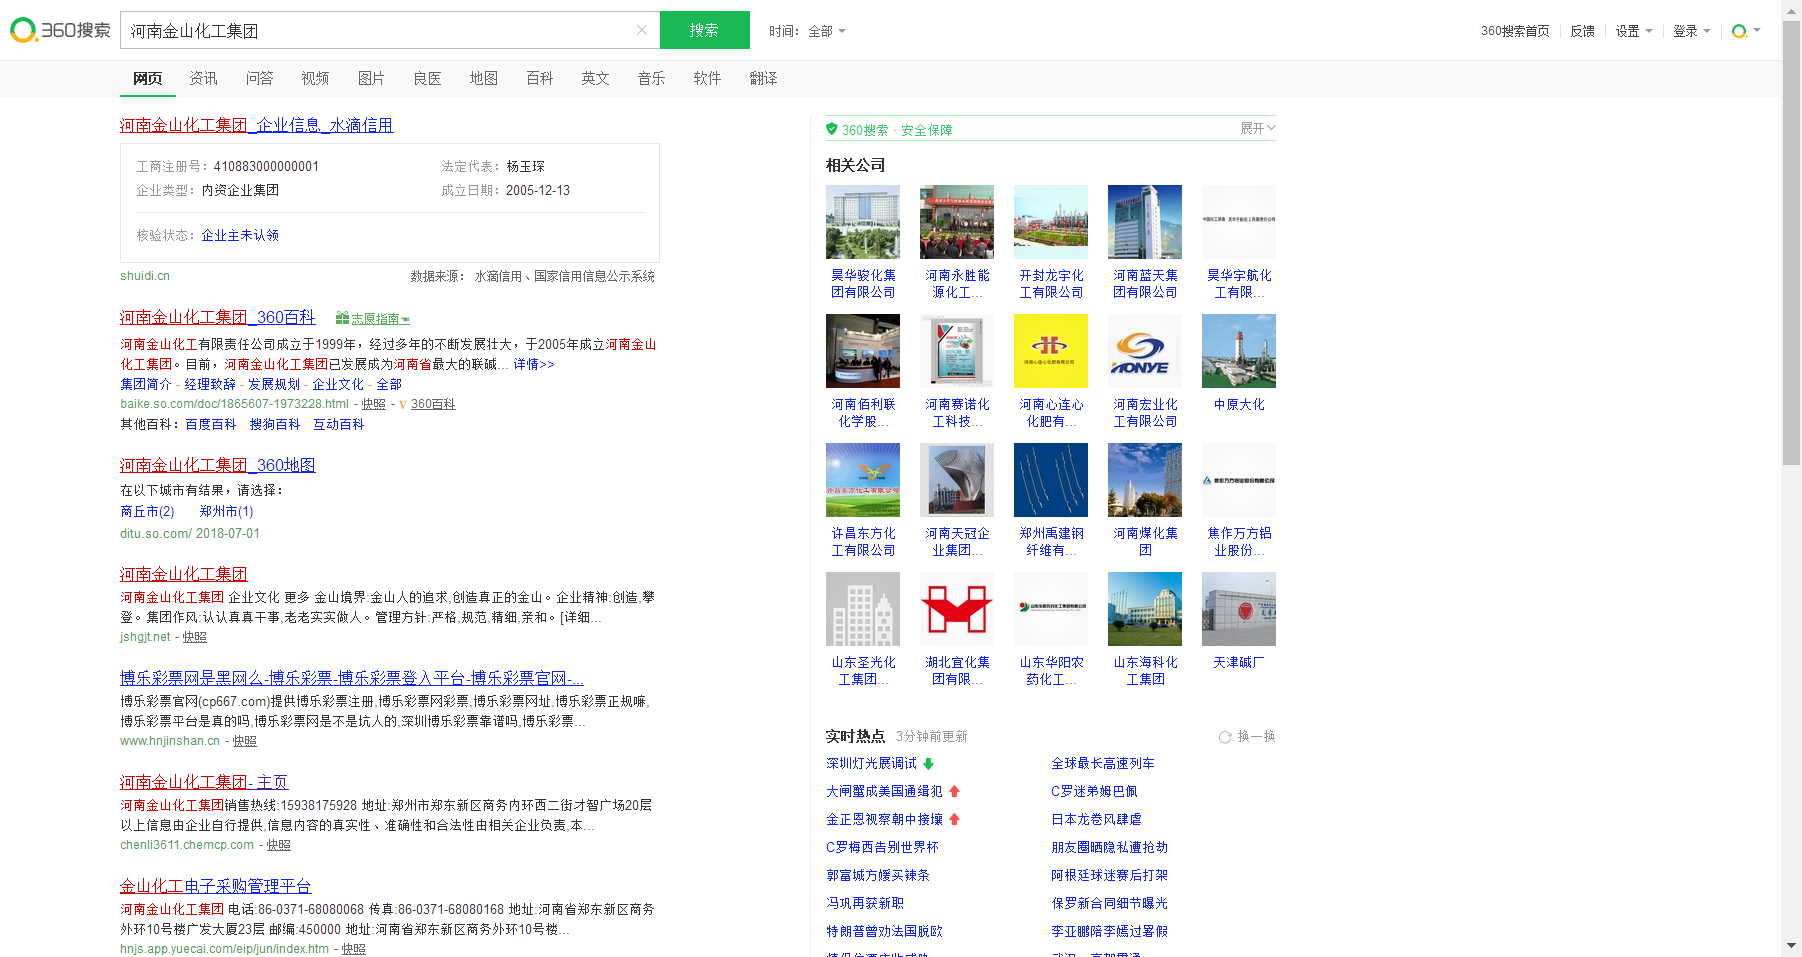Open hot topic 日本龙卷风肆虐

coord(1096,819)
